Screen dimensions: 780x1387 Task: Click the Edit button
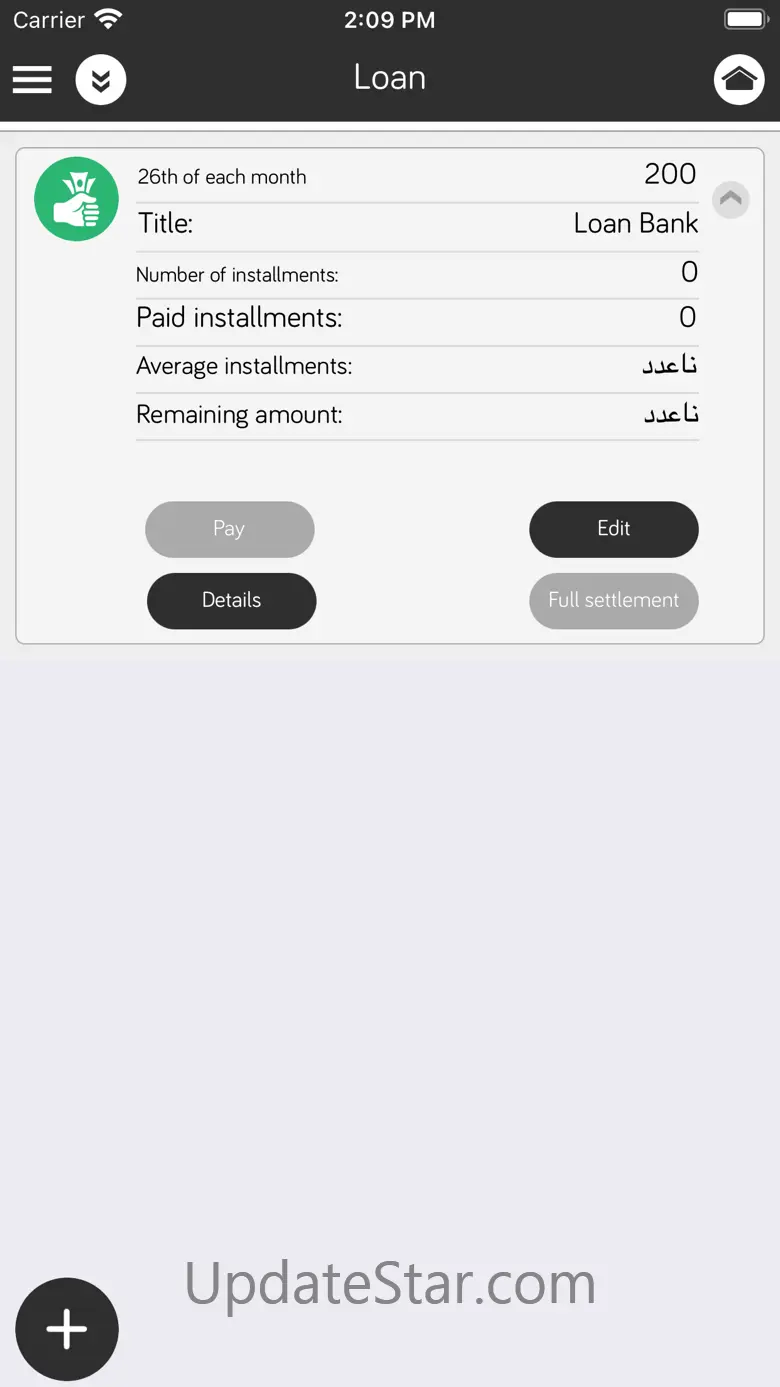(x=613, y=529)
